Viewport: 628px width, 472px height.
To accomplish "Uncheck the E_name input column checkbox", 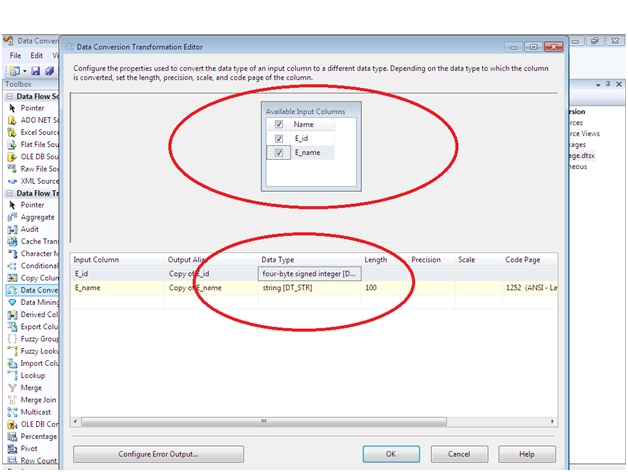I will tap(279, 153).
